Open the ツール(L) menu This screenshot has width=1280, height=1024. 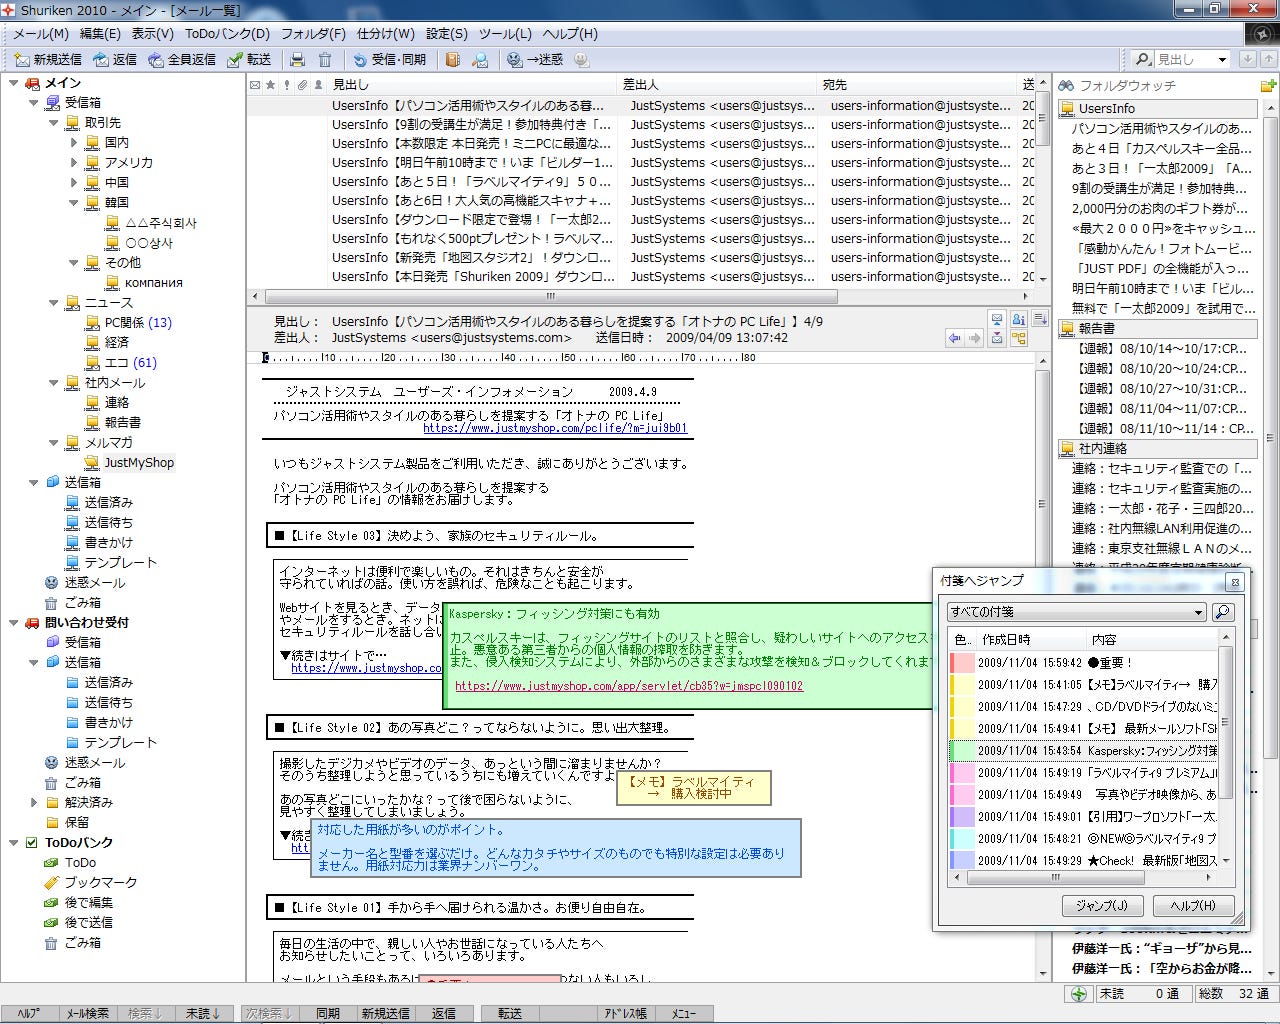point(505,33)
